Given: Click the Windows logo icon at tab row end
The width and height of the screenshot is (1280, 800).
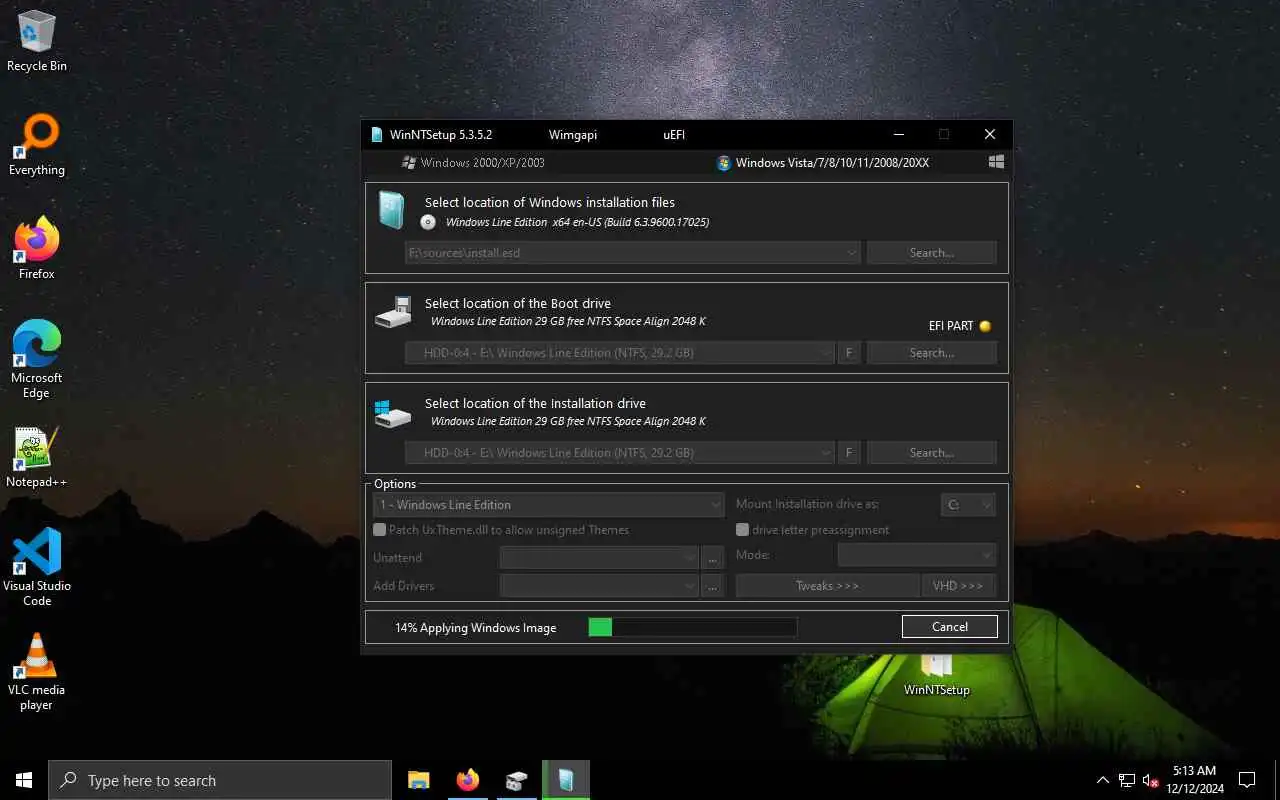Looking at the screenshot, I should 996,162.
